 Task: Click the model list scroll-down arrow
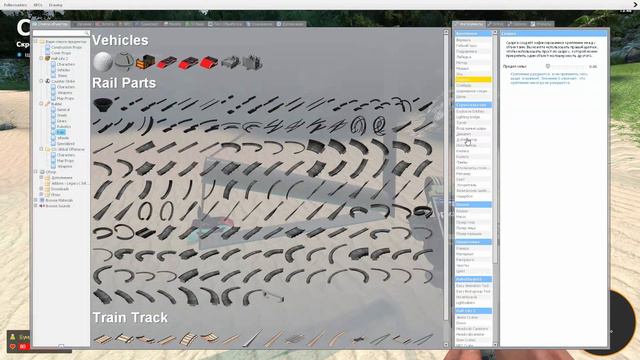pos(446,345)
